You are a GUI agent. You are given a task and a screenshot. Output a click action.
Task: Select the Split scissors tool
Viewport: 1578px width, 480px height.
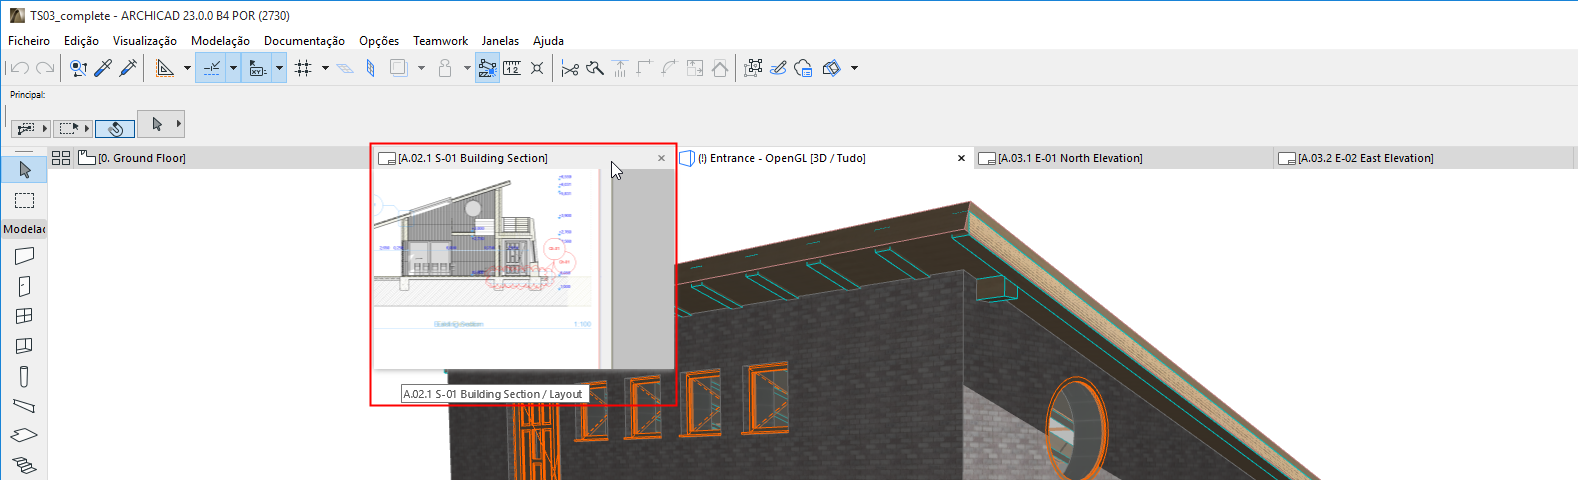click(x=570, y=68)
